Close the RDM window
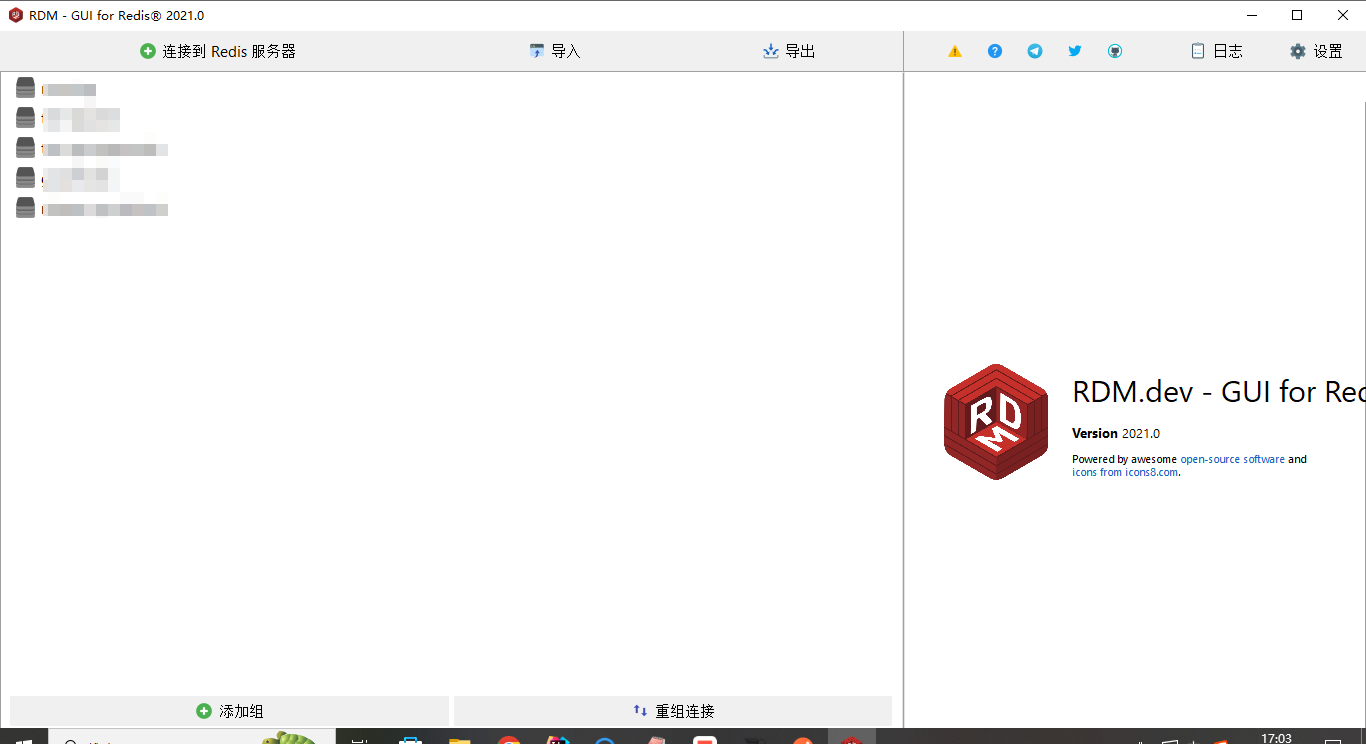Image resolution: width=1366 pixels, height=744 pixels. click(x=1343, y=15)
